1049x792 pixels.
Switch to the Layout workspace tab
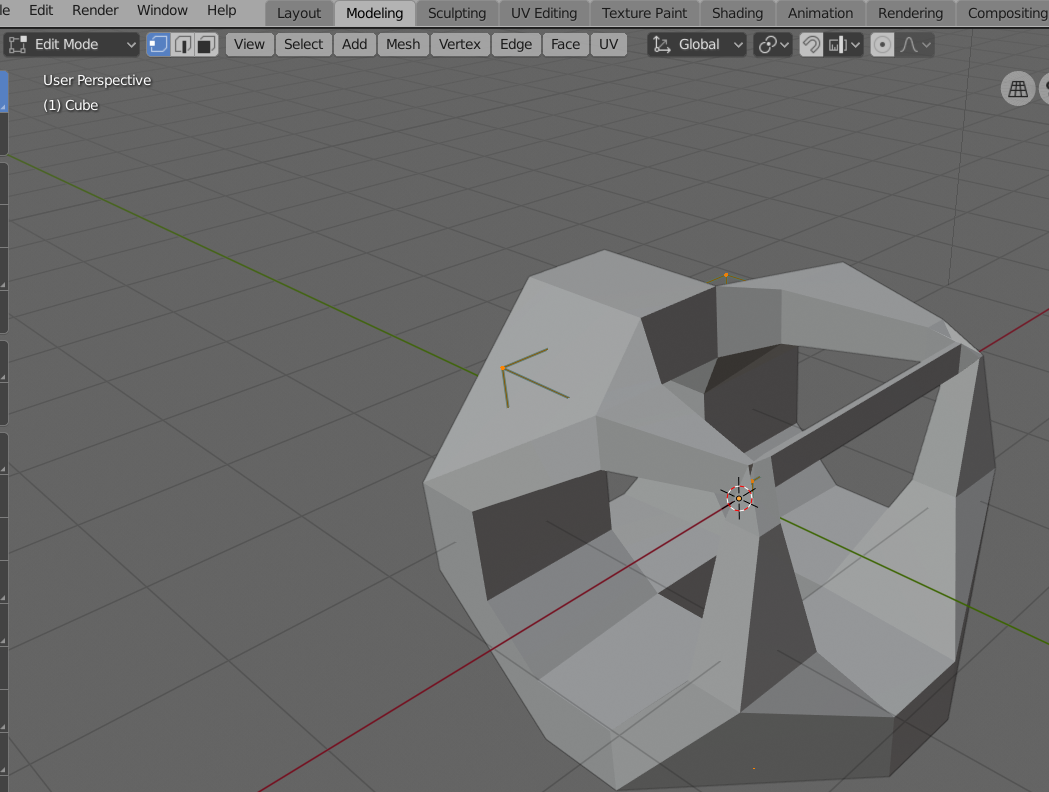[299, 13]
